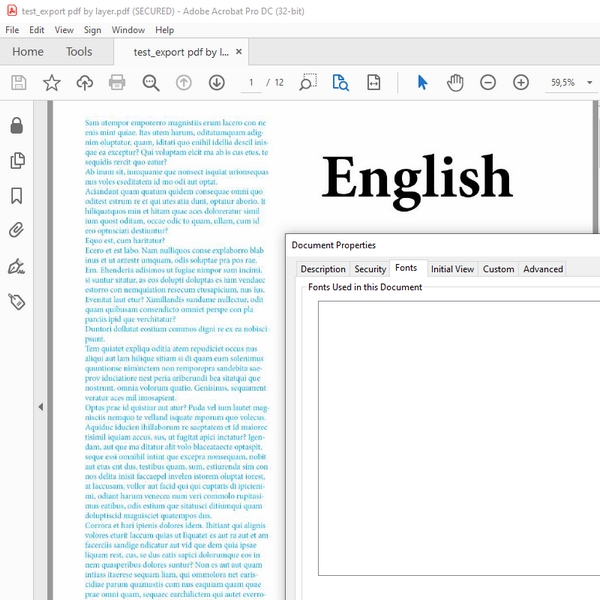
Task: Zoom out with minus icon
Action: (x=488, y=83)
